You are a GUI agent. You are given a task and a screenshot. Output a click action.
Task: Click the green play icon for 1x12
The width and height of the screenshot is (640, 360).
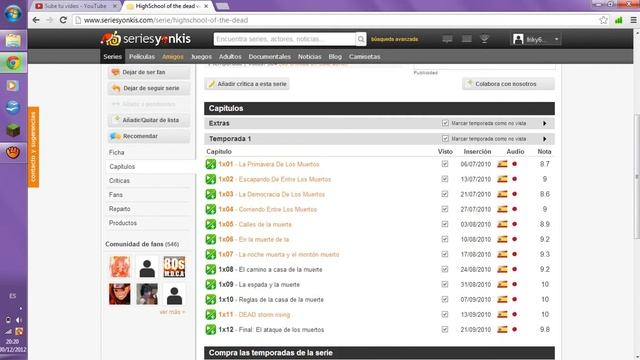pos(211,329)
